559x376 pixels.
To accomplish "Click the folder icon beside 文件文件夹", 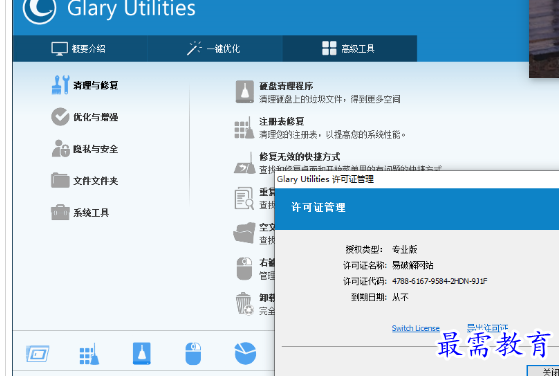I will click(x=60, y=180).
